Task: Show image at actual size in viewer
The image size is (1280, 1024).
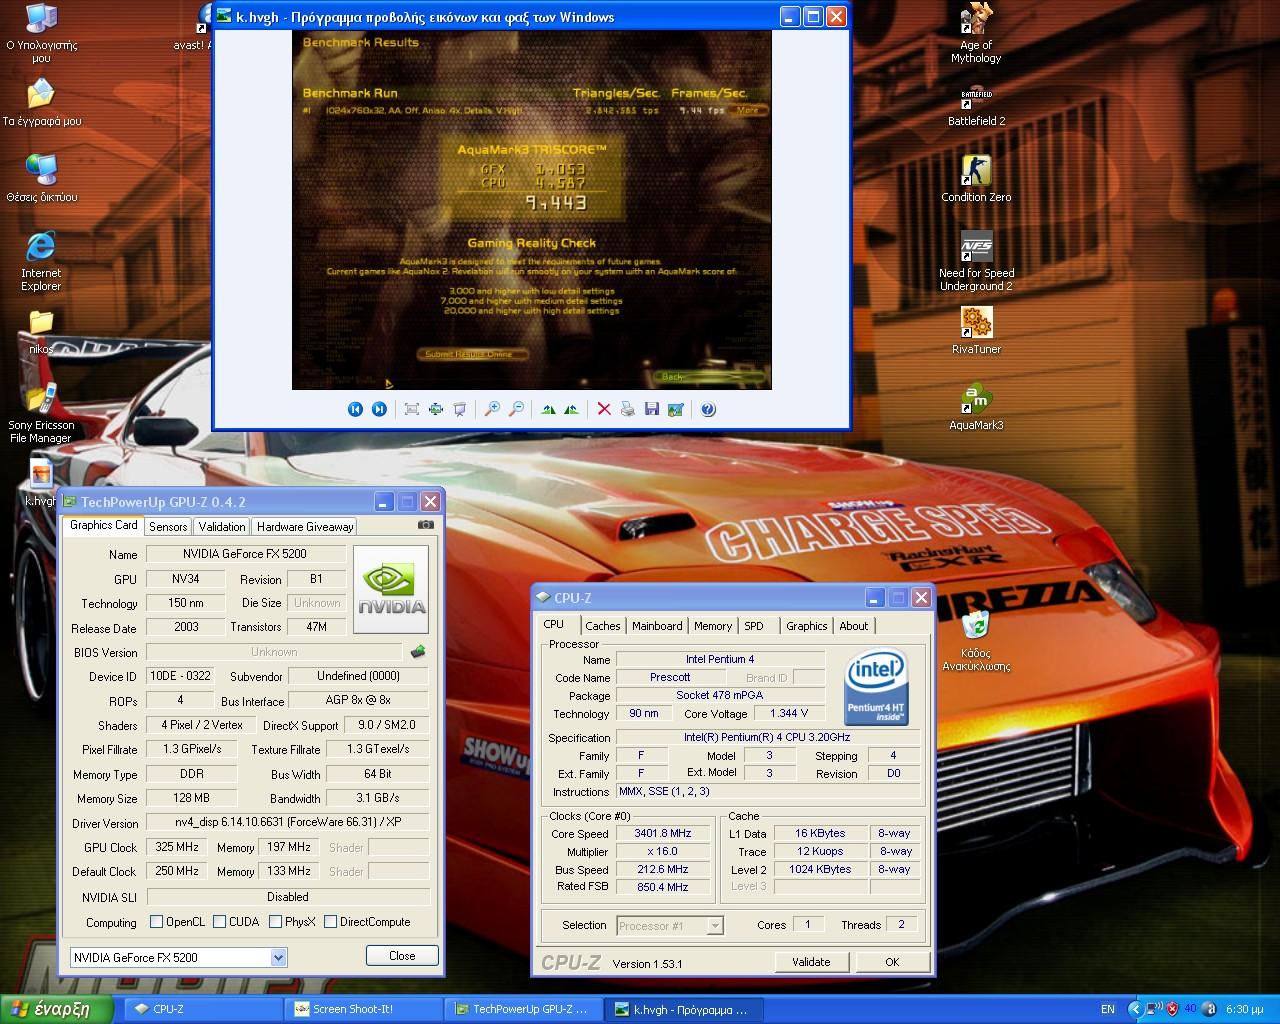Action: pyautogui.click(x=436, y=409)
